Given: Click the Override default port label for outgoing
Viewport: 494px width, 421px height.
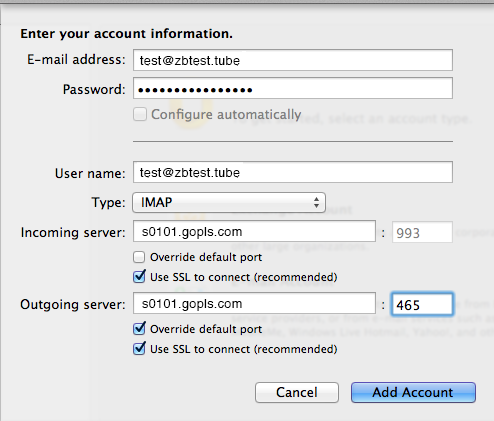Looking at the screenshot, I should (206, 329).
